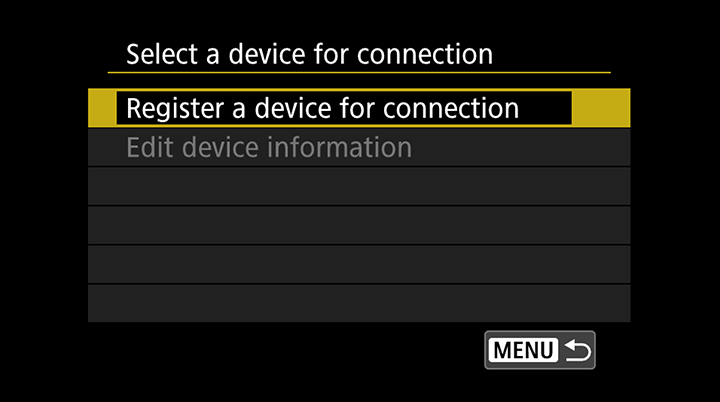Choose the greyed Edit device information entry
Viewport: 720px width, 402px height.
pyautogui.click(x=359, y=147)
